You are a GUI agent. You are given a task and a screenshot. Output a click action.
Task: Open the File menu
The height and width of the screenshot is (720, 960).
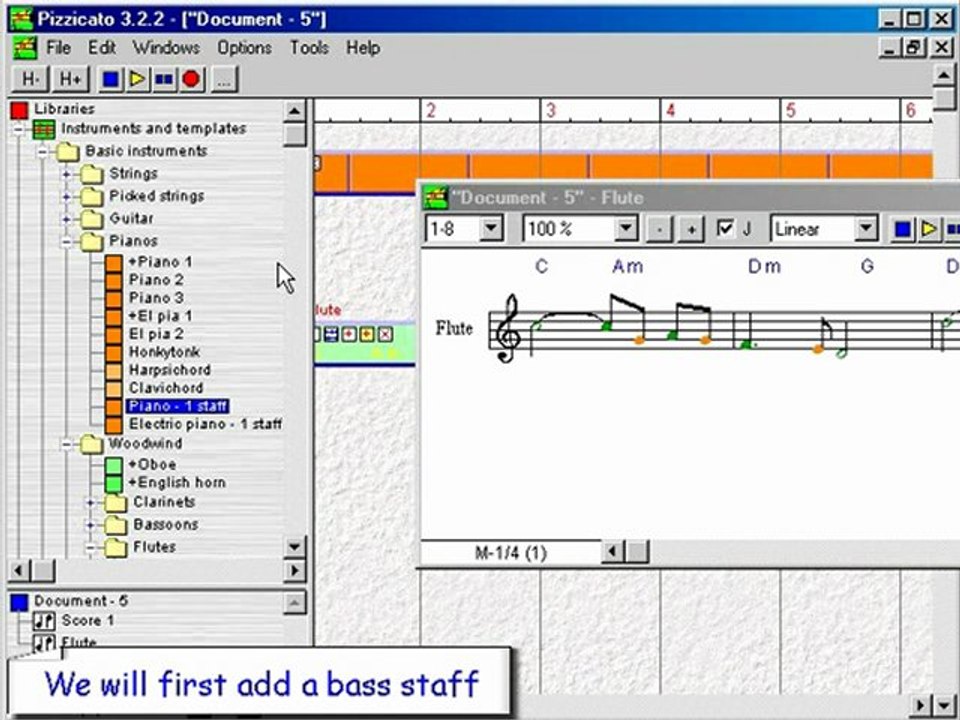(59, 48)
